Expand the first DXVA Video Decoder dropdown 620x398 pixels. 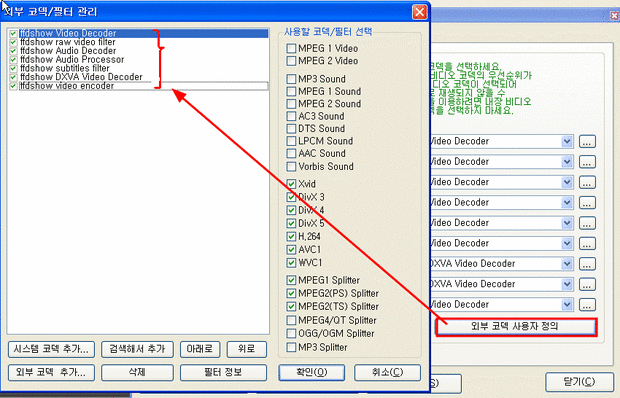click(567, 264)
